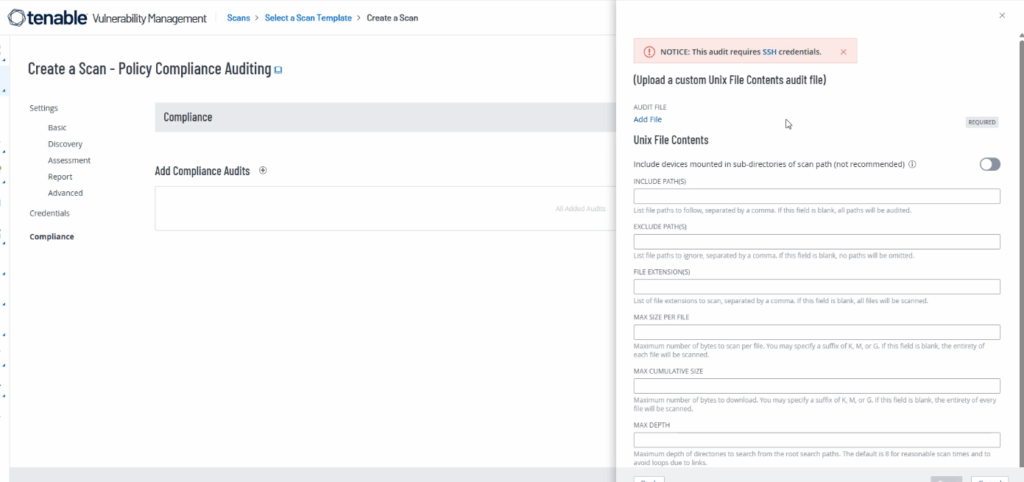Viewport: 1024px width, 482px height.
Task: Click the info icon next to sub-directories option
Action: pyautogui.click(x=913, y=164)
